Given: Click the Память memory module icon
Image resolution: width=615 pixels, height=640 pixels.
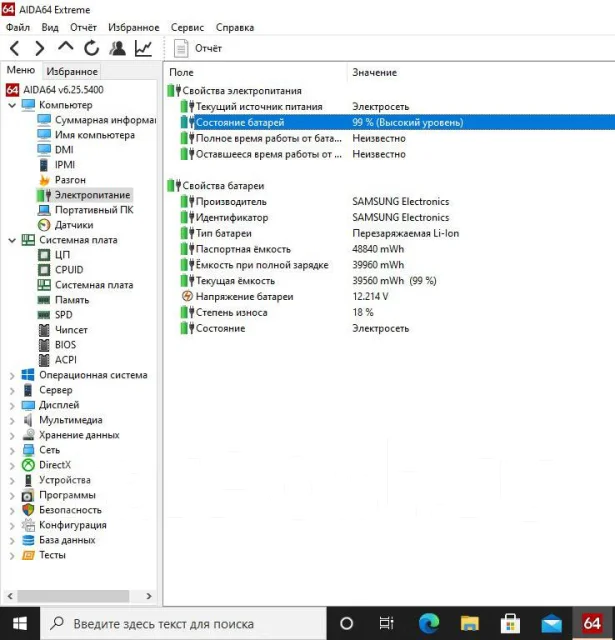Looking at the screenshot, I should pos(44,300).
